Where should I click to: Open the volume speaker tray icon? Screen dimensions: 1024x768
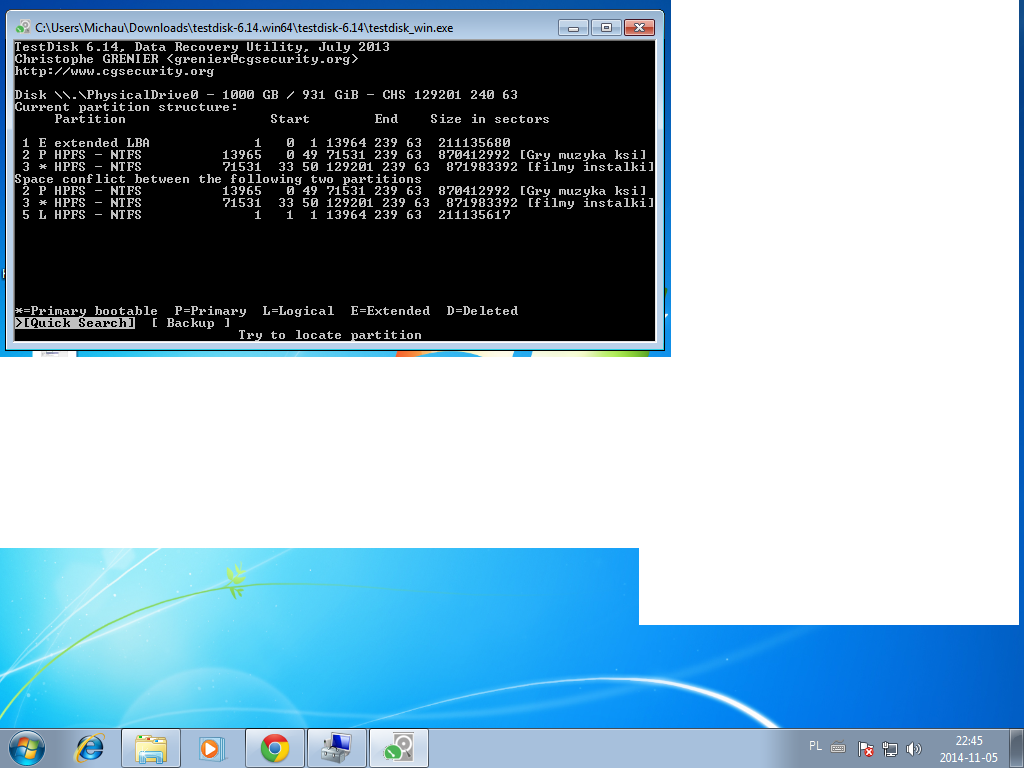914,748
